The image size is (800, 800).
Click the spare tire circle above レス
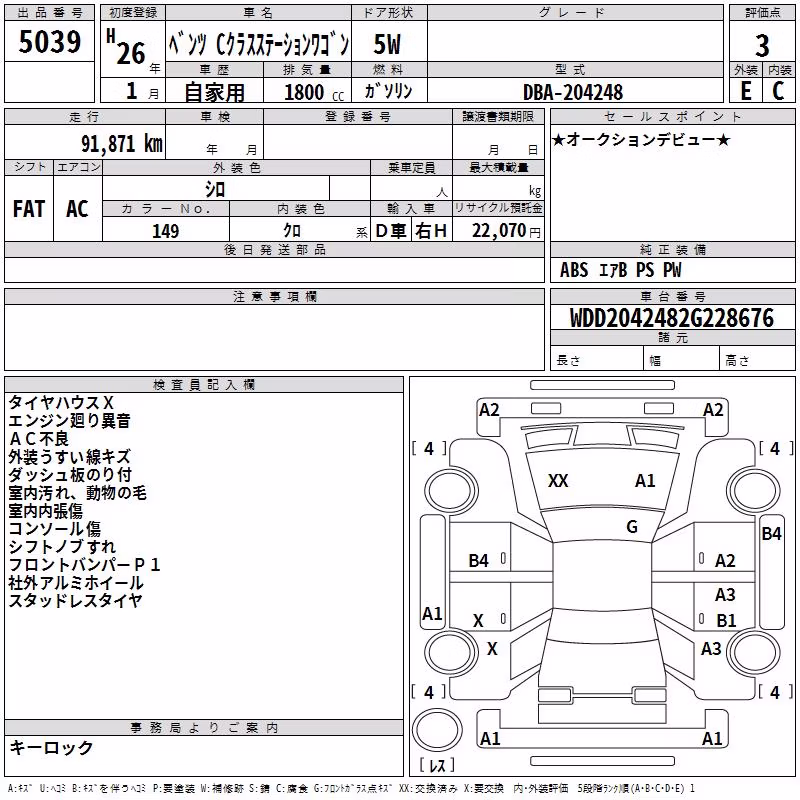coord(437,730)
